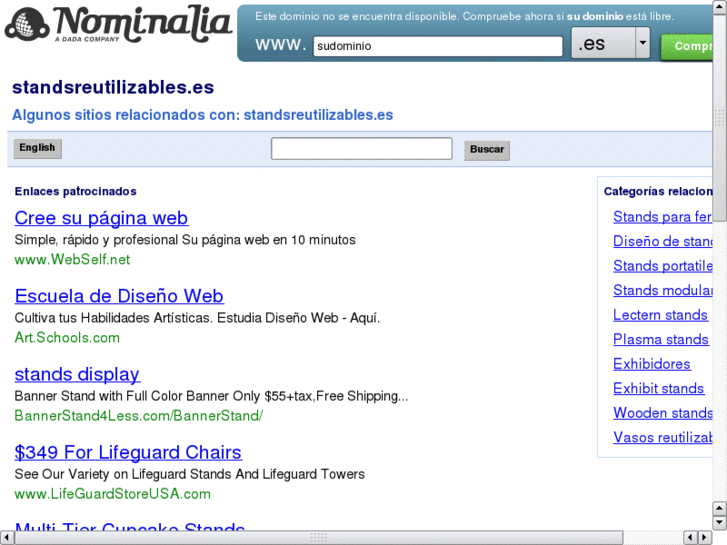Click the Nominalia logo
727x545 pixels.
coord(118,24)
